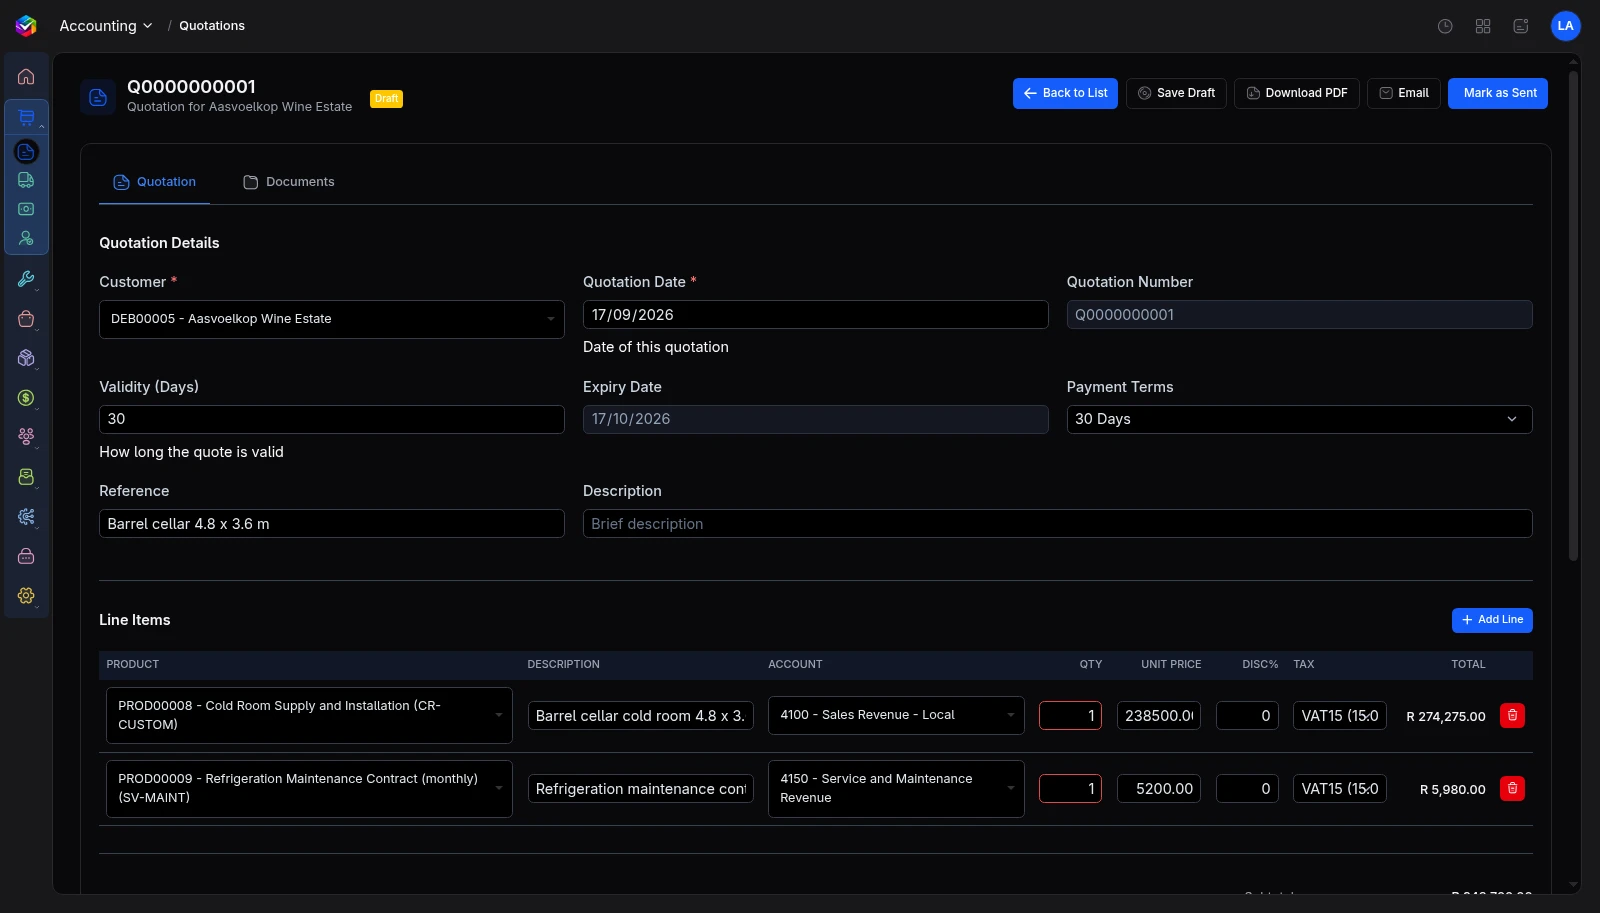This screenshot has width=1600, height=913.
Task: Open tax dropdown on Refrigeration Maintenance line
Action: coord(1340,789)
